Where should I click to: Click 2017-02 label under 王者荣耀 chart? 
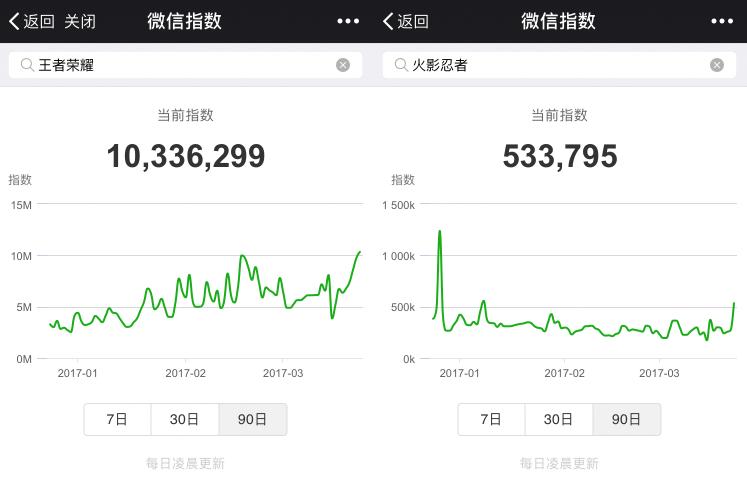(x=185, y=373)
